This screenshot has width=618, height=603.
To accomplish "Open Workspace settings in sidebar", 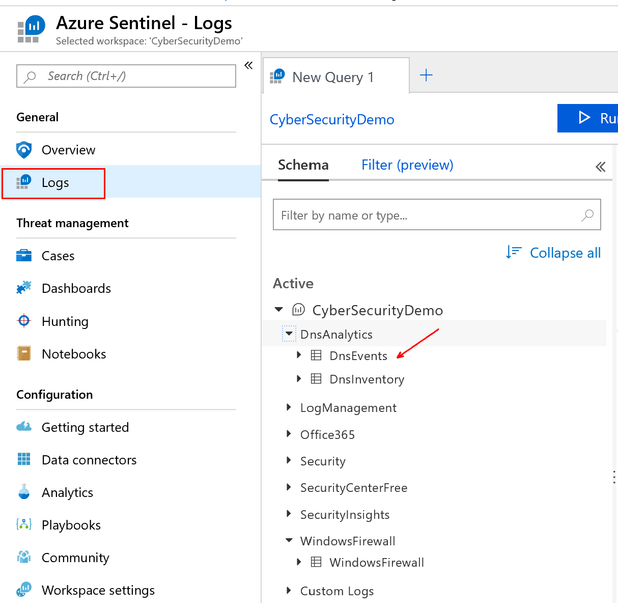I will pyautogui.click(x=97, y=590).
